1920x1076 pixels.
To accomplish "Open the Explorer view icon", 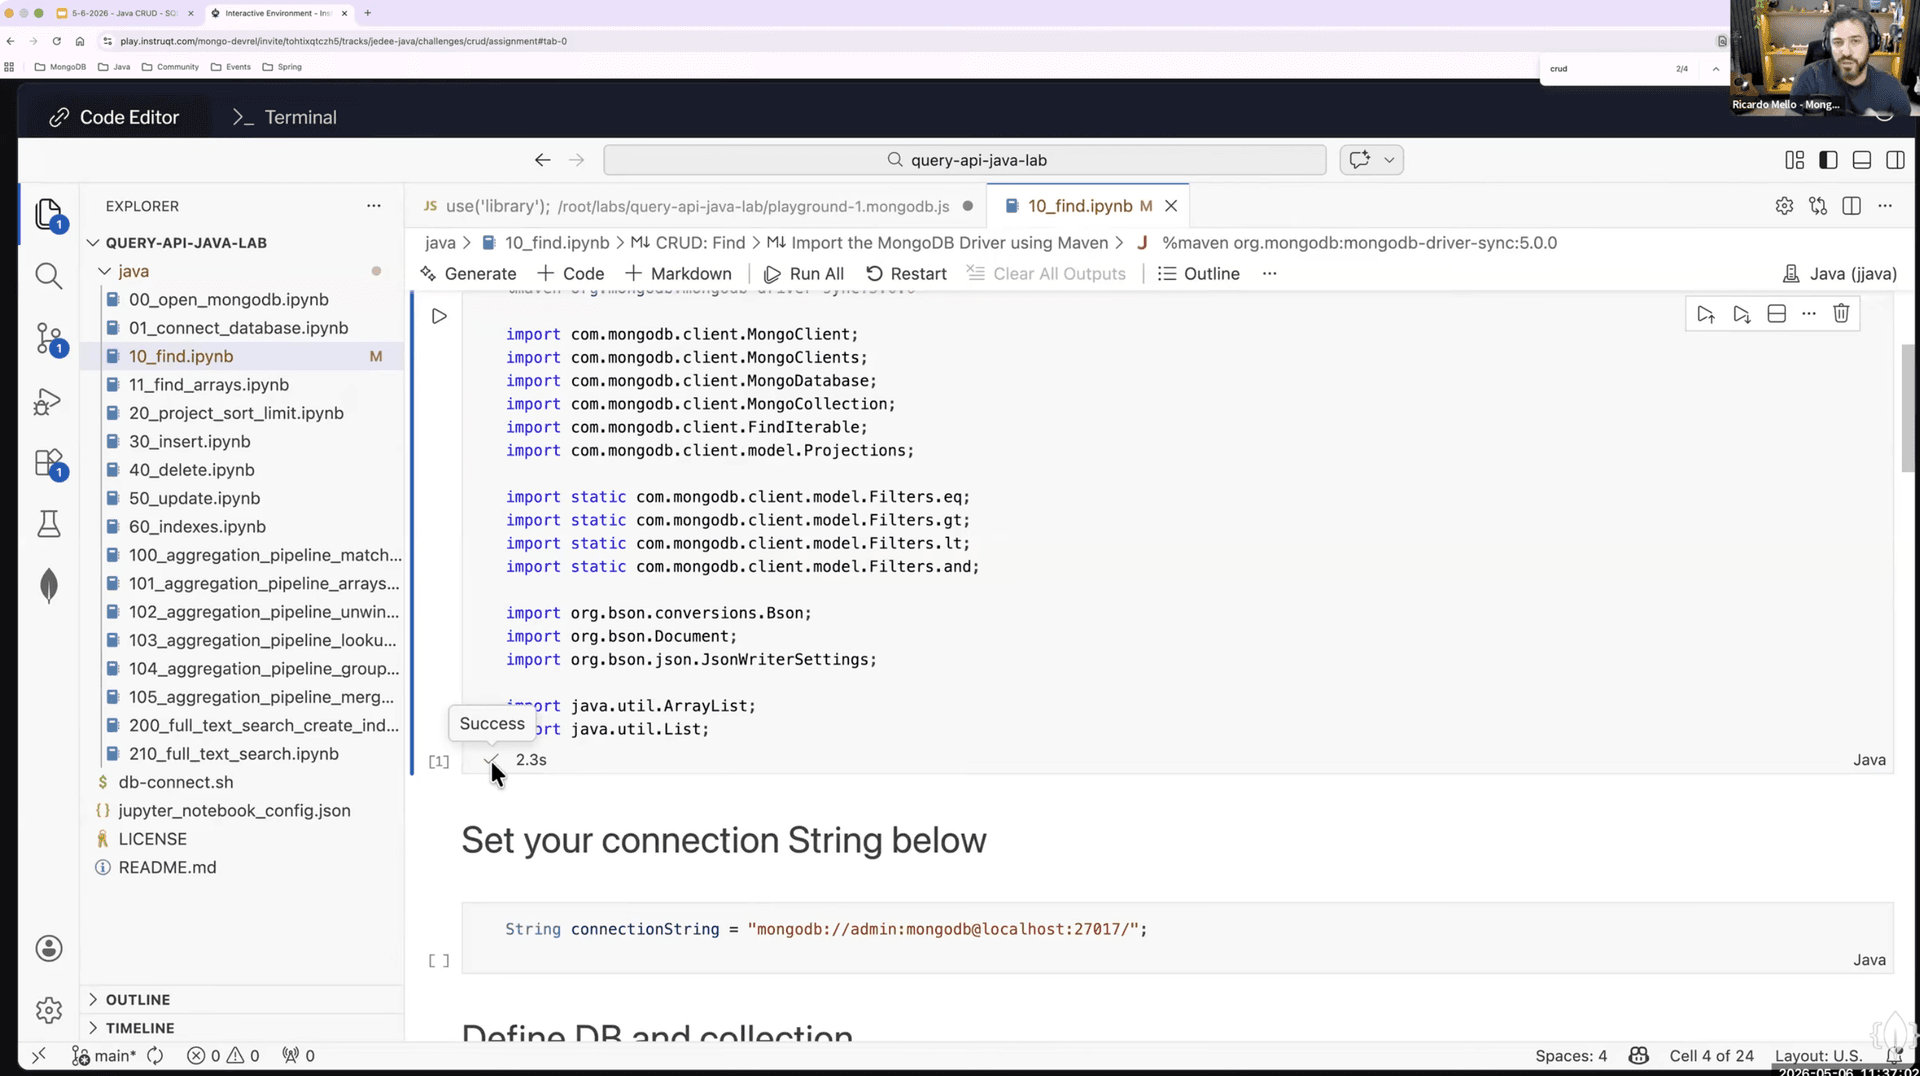I will pos(48,214).
